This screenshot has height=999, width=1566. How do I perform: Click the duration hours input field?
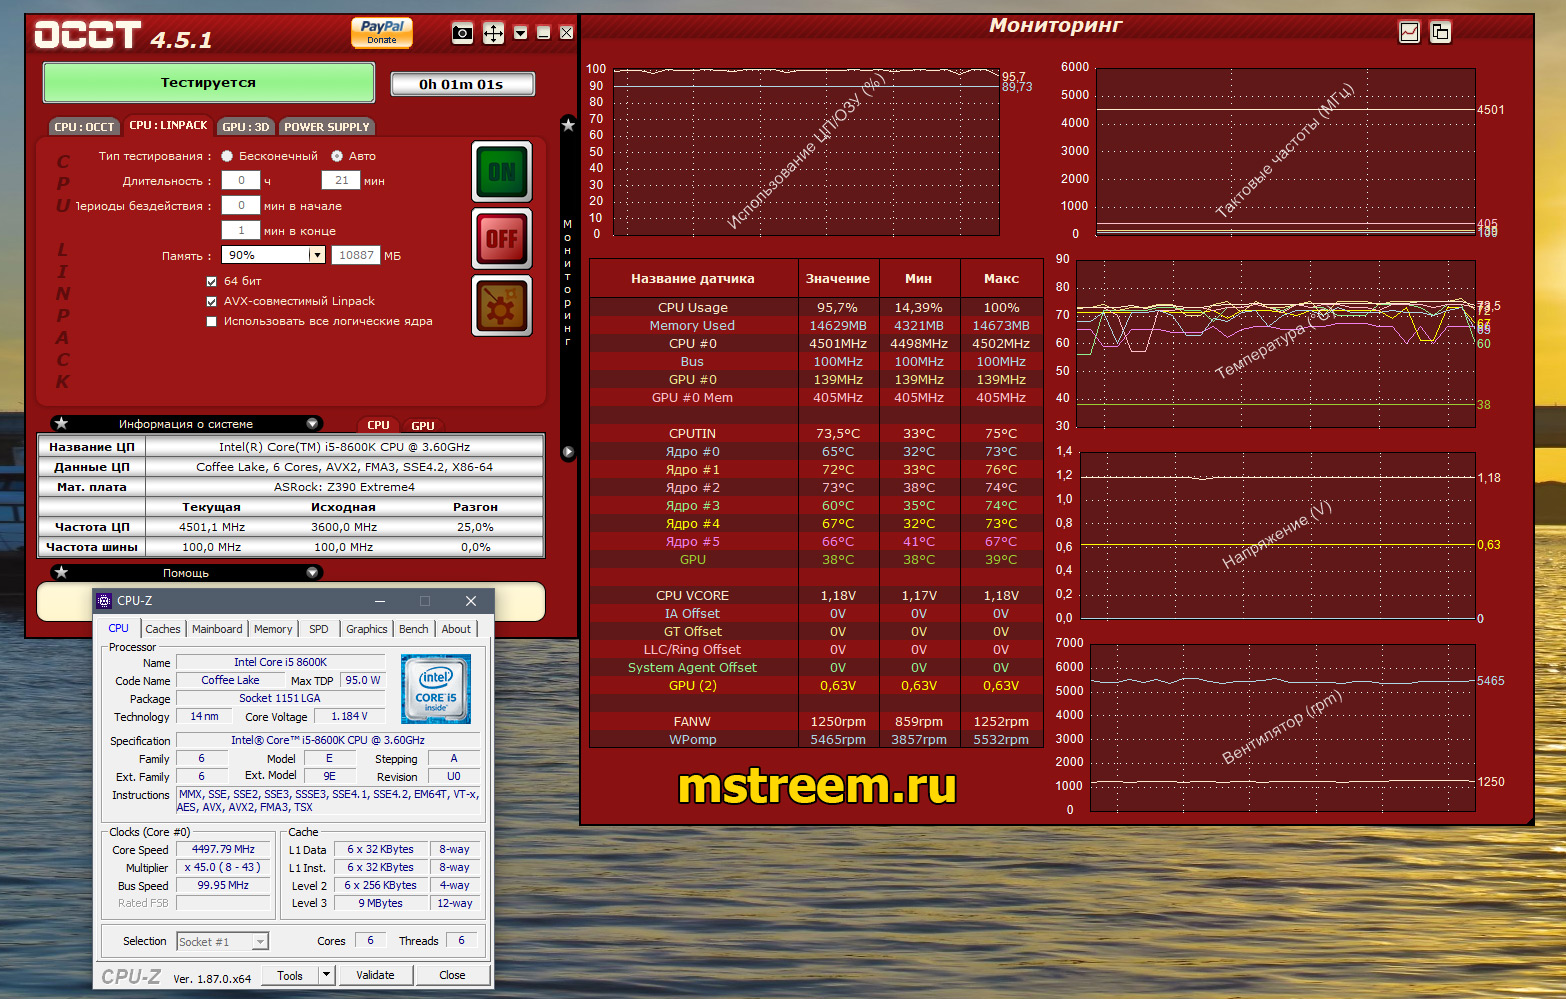tap(241, 180)
